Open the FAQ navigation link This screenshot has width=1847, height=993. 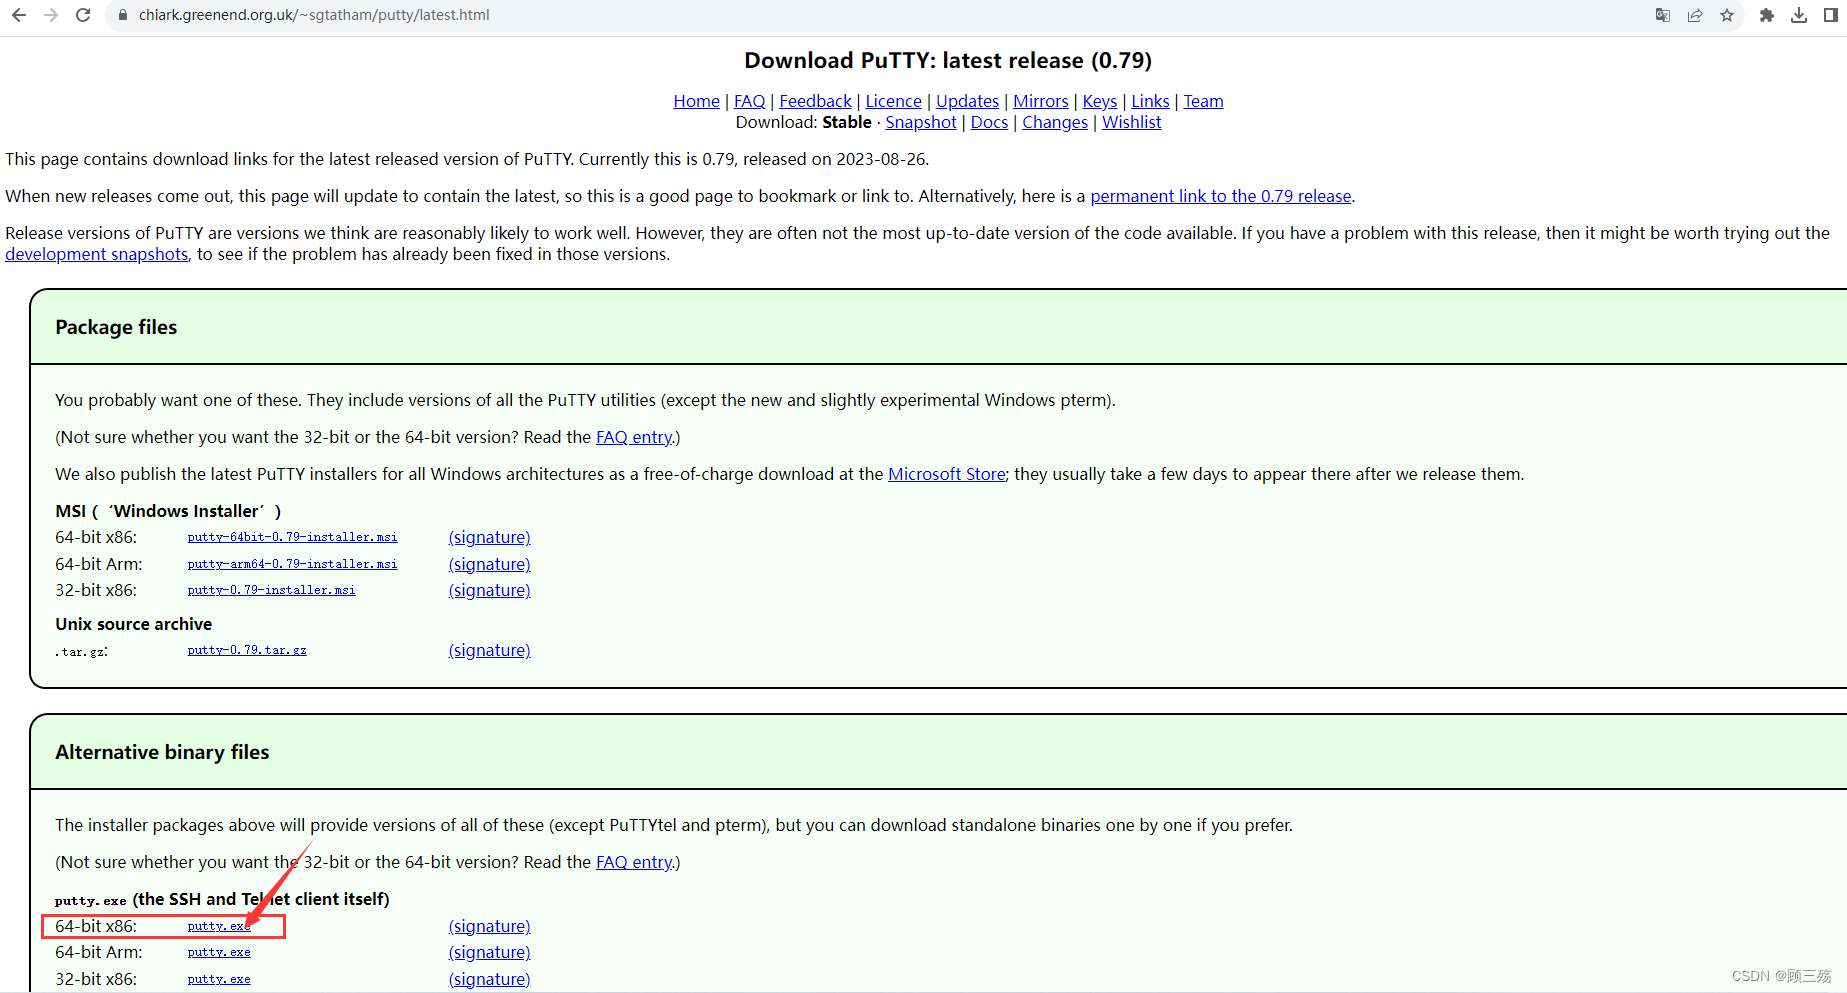click(749, 101)
